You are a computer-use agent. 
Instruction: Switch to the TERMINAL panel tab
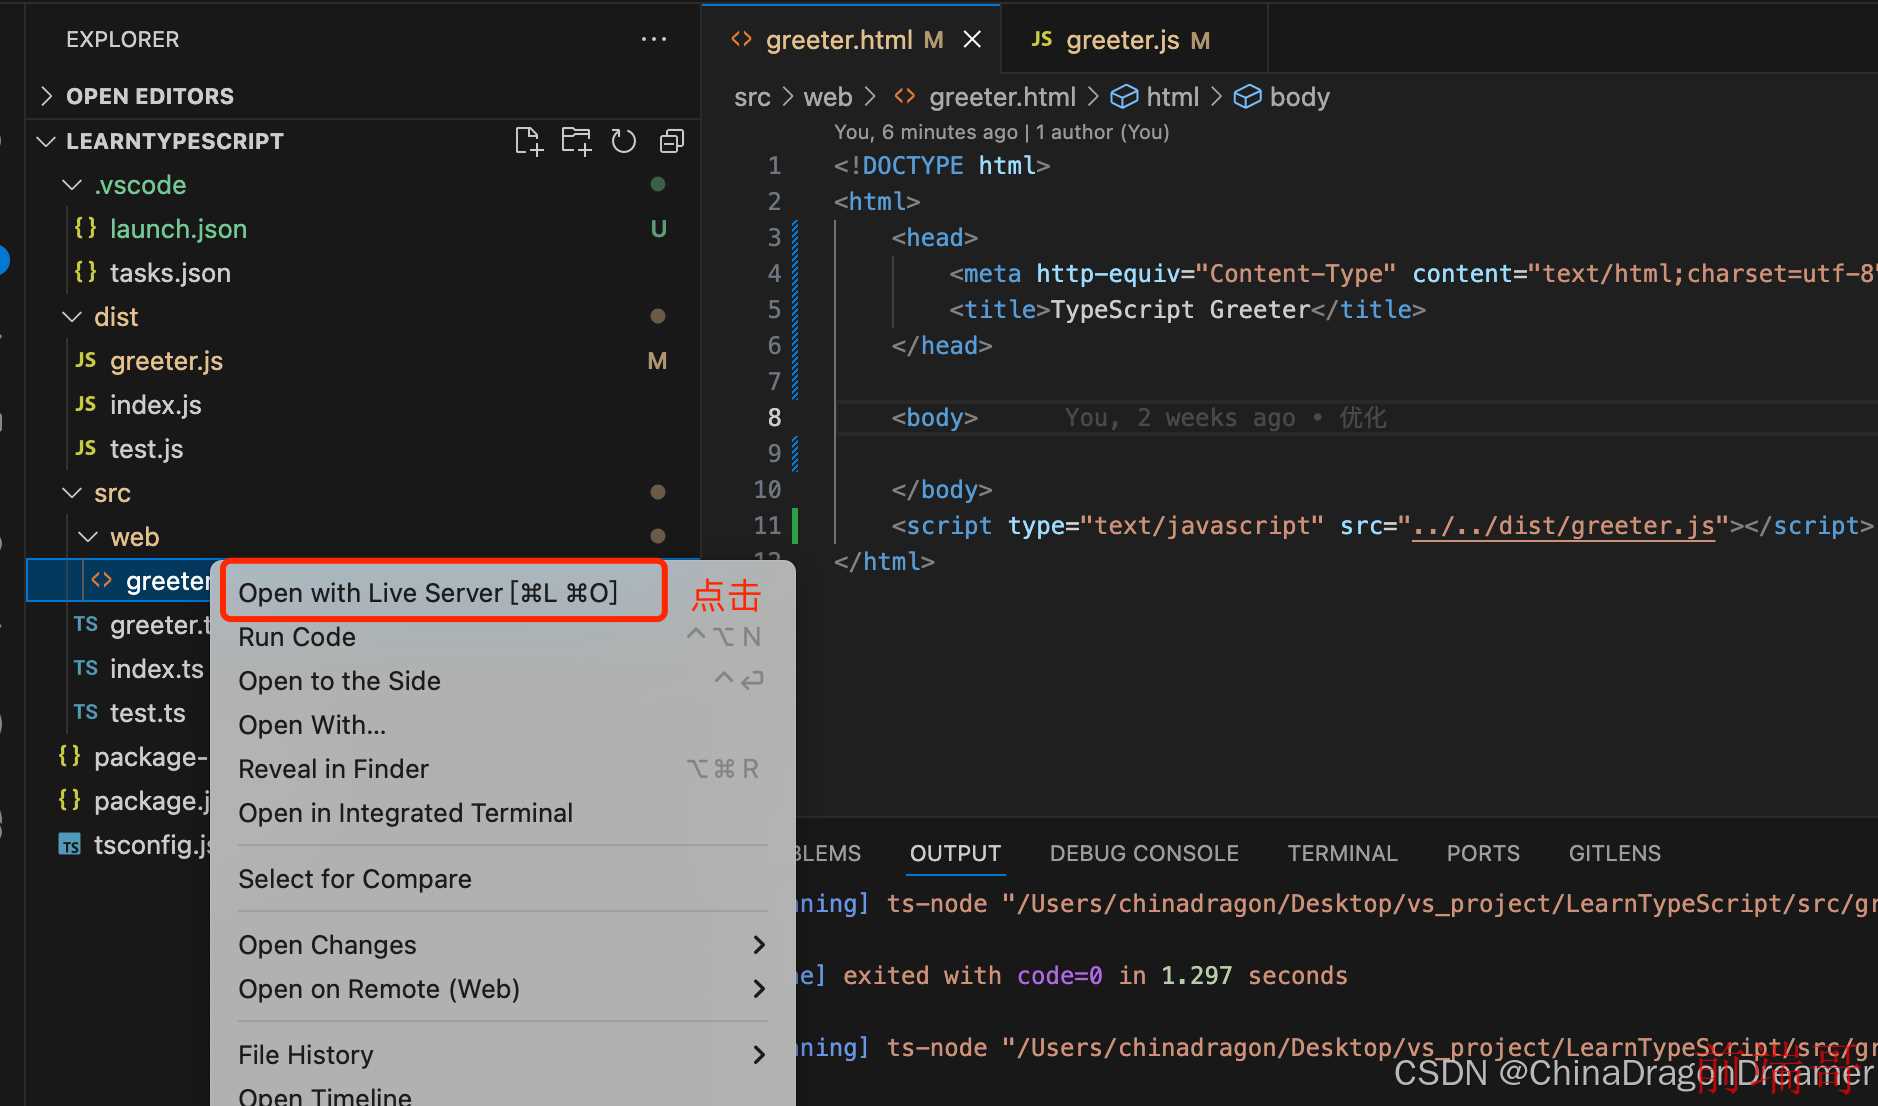(1342, 853)
